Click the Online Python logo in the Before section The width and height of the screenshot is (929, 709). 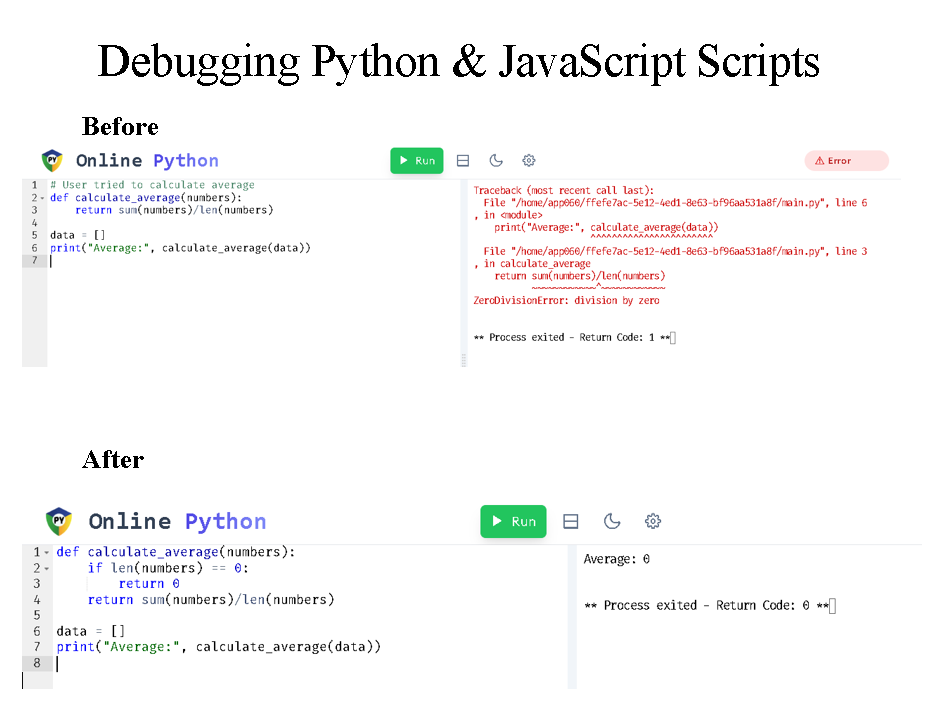coord(52,160)
